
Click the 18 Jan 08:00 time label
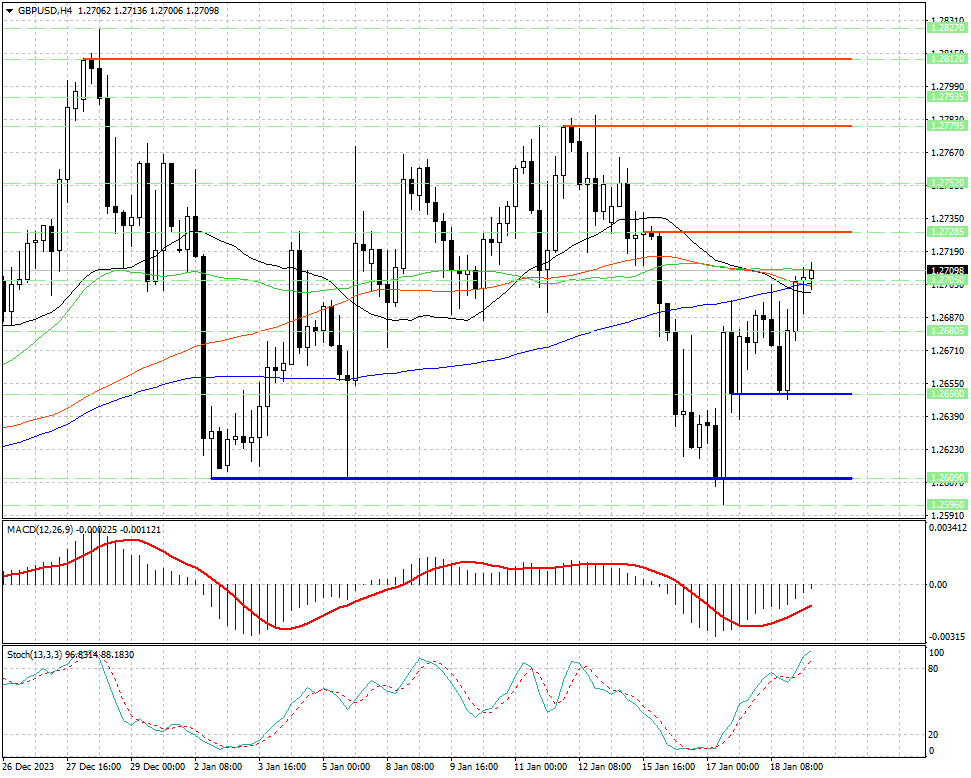pos(796,767)
